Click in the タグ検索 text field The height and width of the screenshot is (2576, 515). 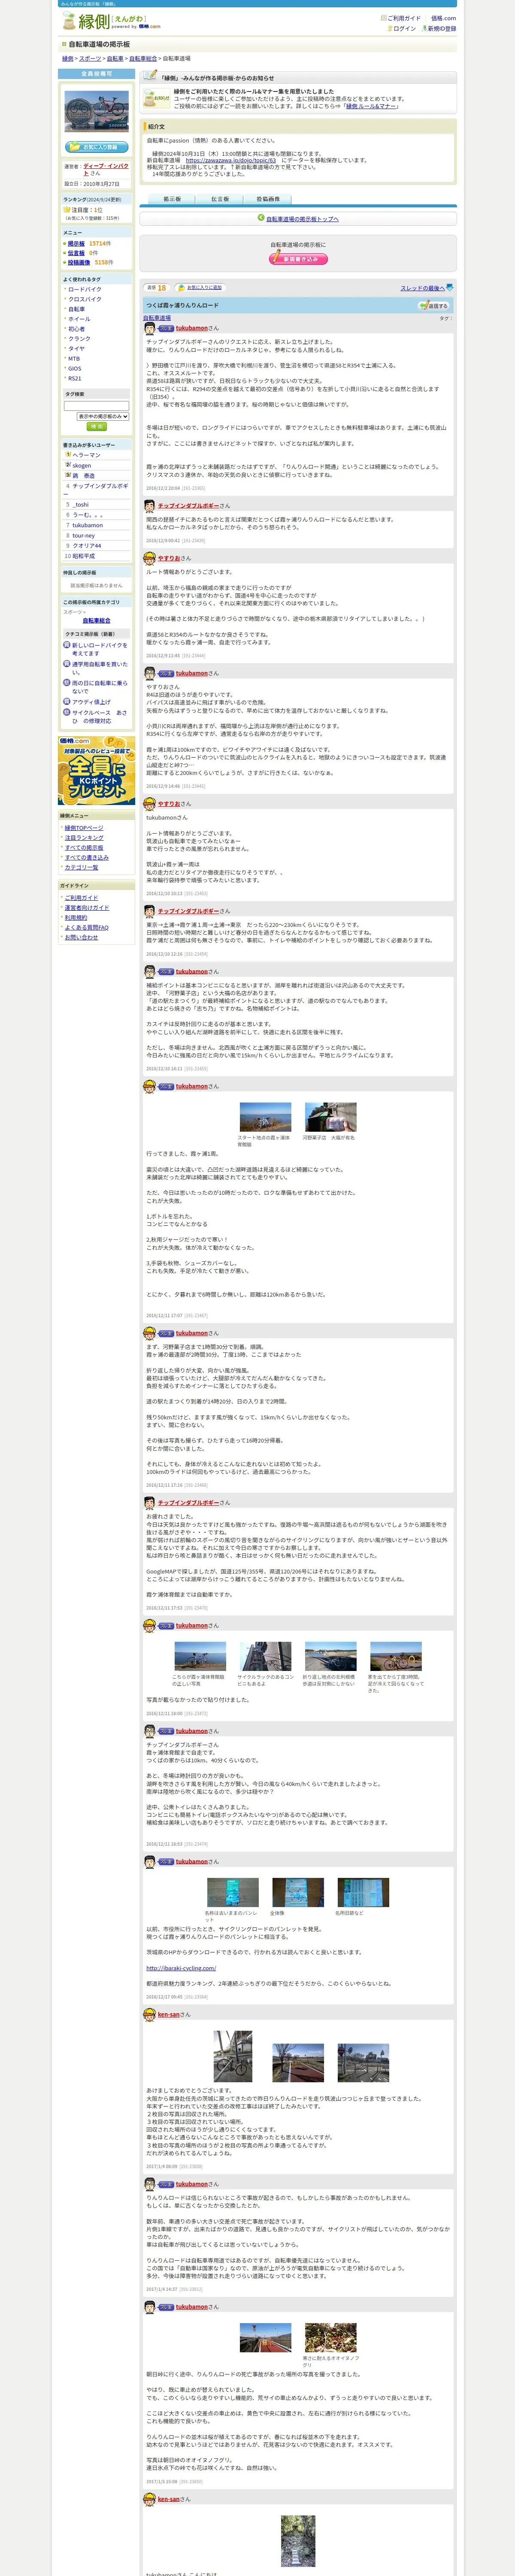point(96,406)
